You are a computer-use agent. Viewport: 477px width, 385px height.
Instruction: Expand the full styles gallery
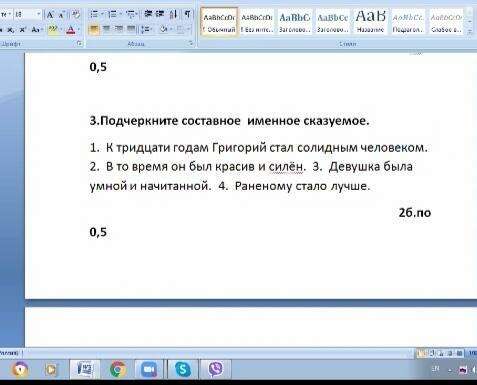[470, 32]
